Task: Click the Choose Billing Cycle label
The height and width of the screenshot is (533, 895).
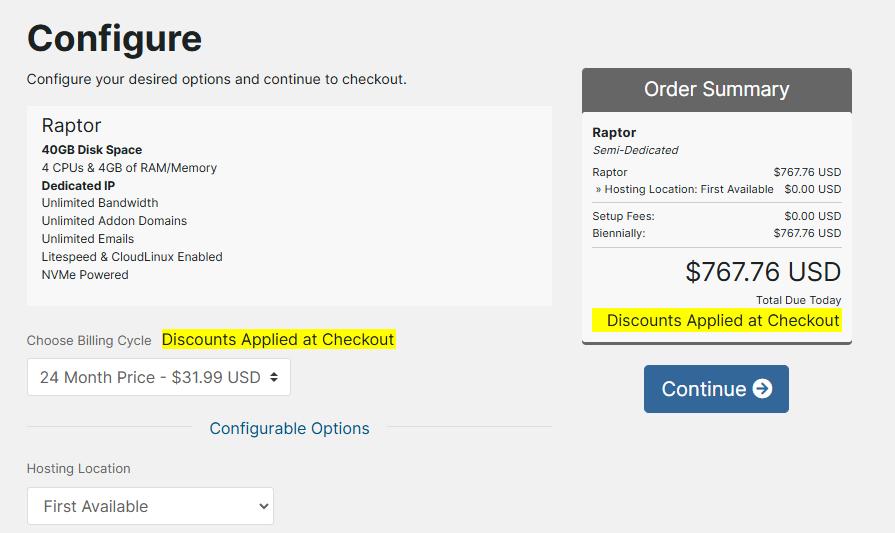Action: (89, 340)
